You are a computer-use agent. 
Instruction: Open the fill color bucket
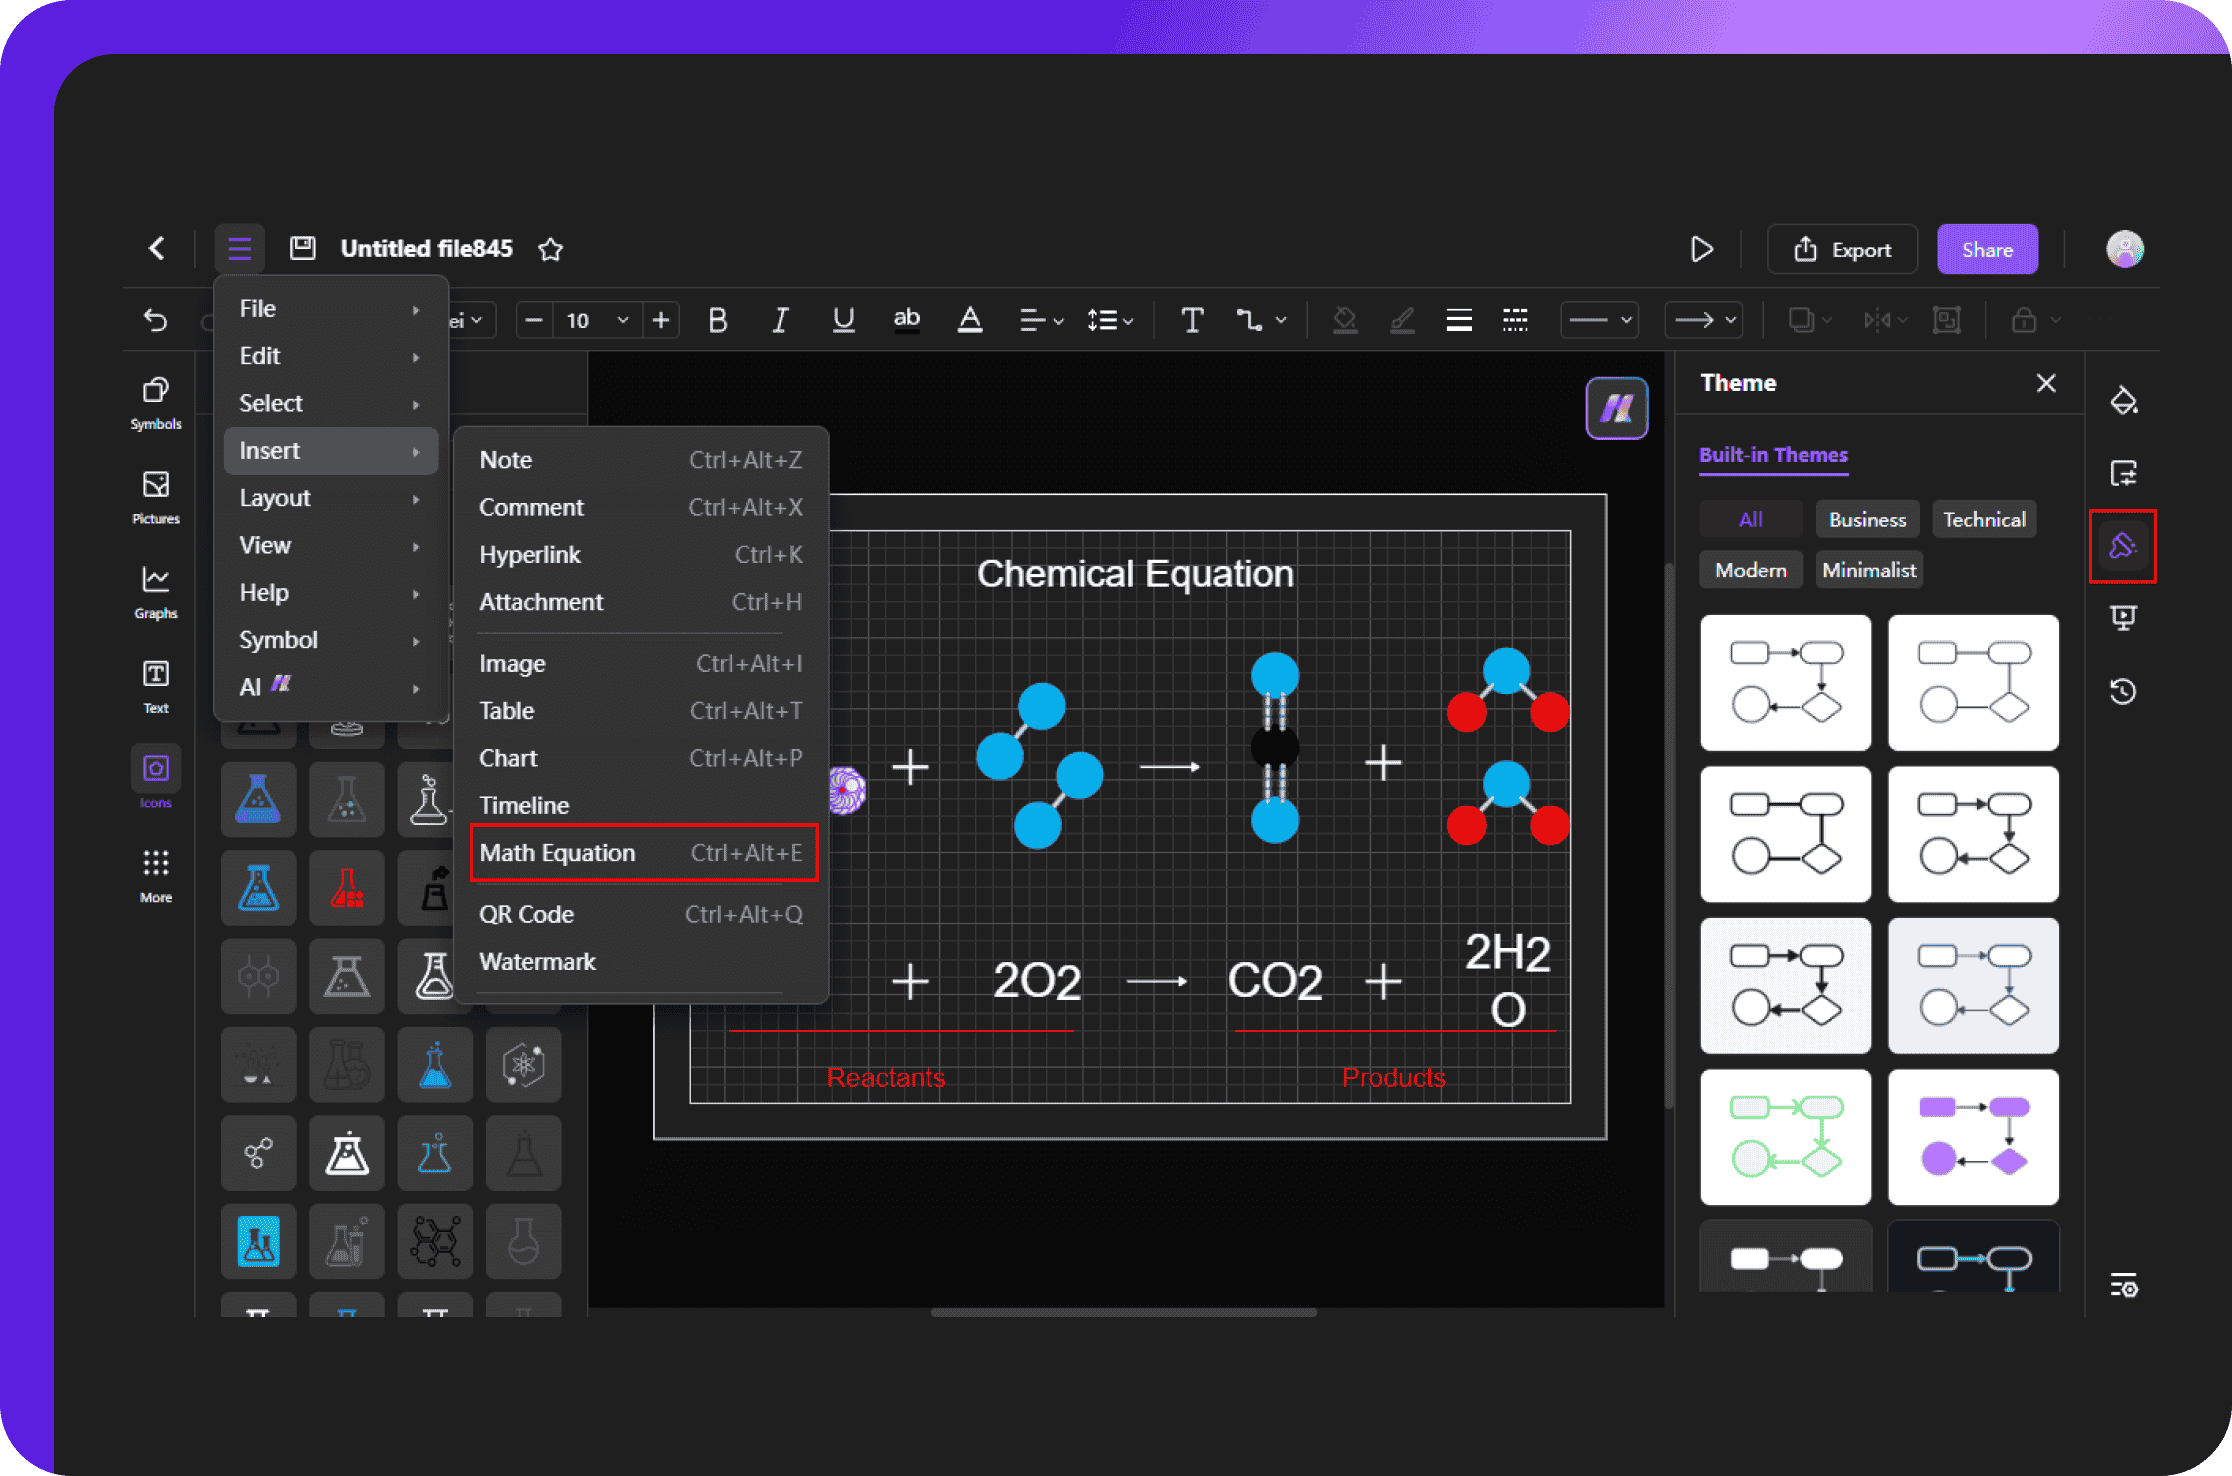pos(1345,320)
